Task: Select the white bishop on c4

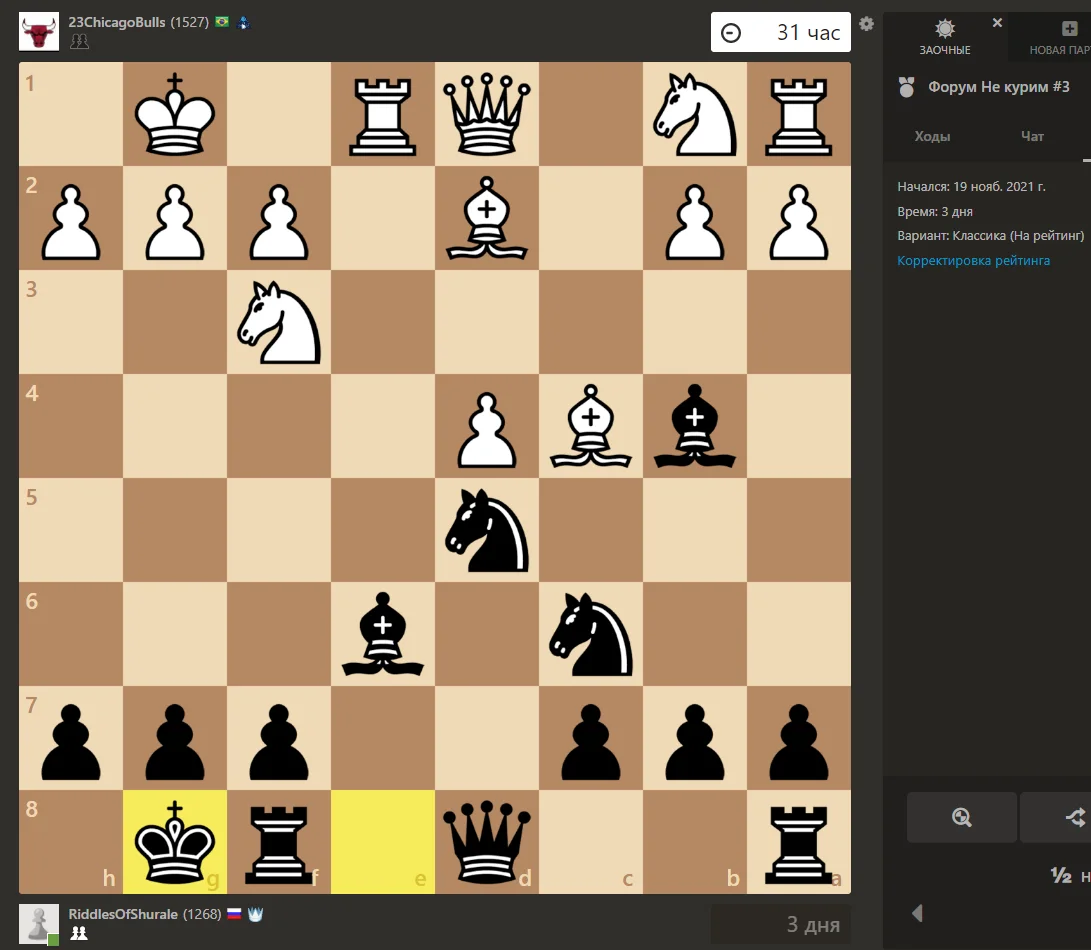Action: click(591, 426)
